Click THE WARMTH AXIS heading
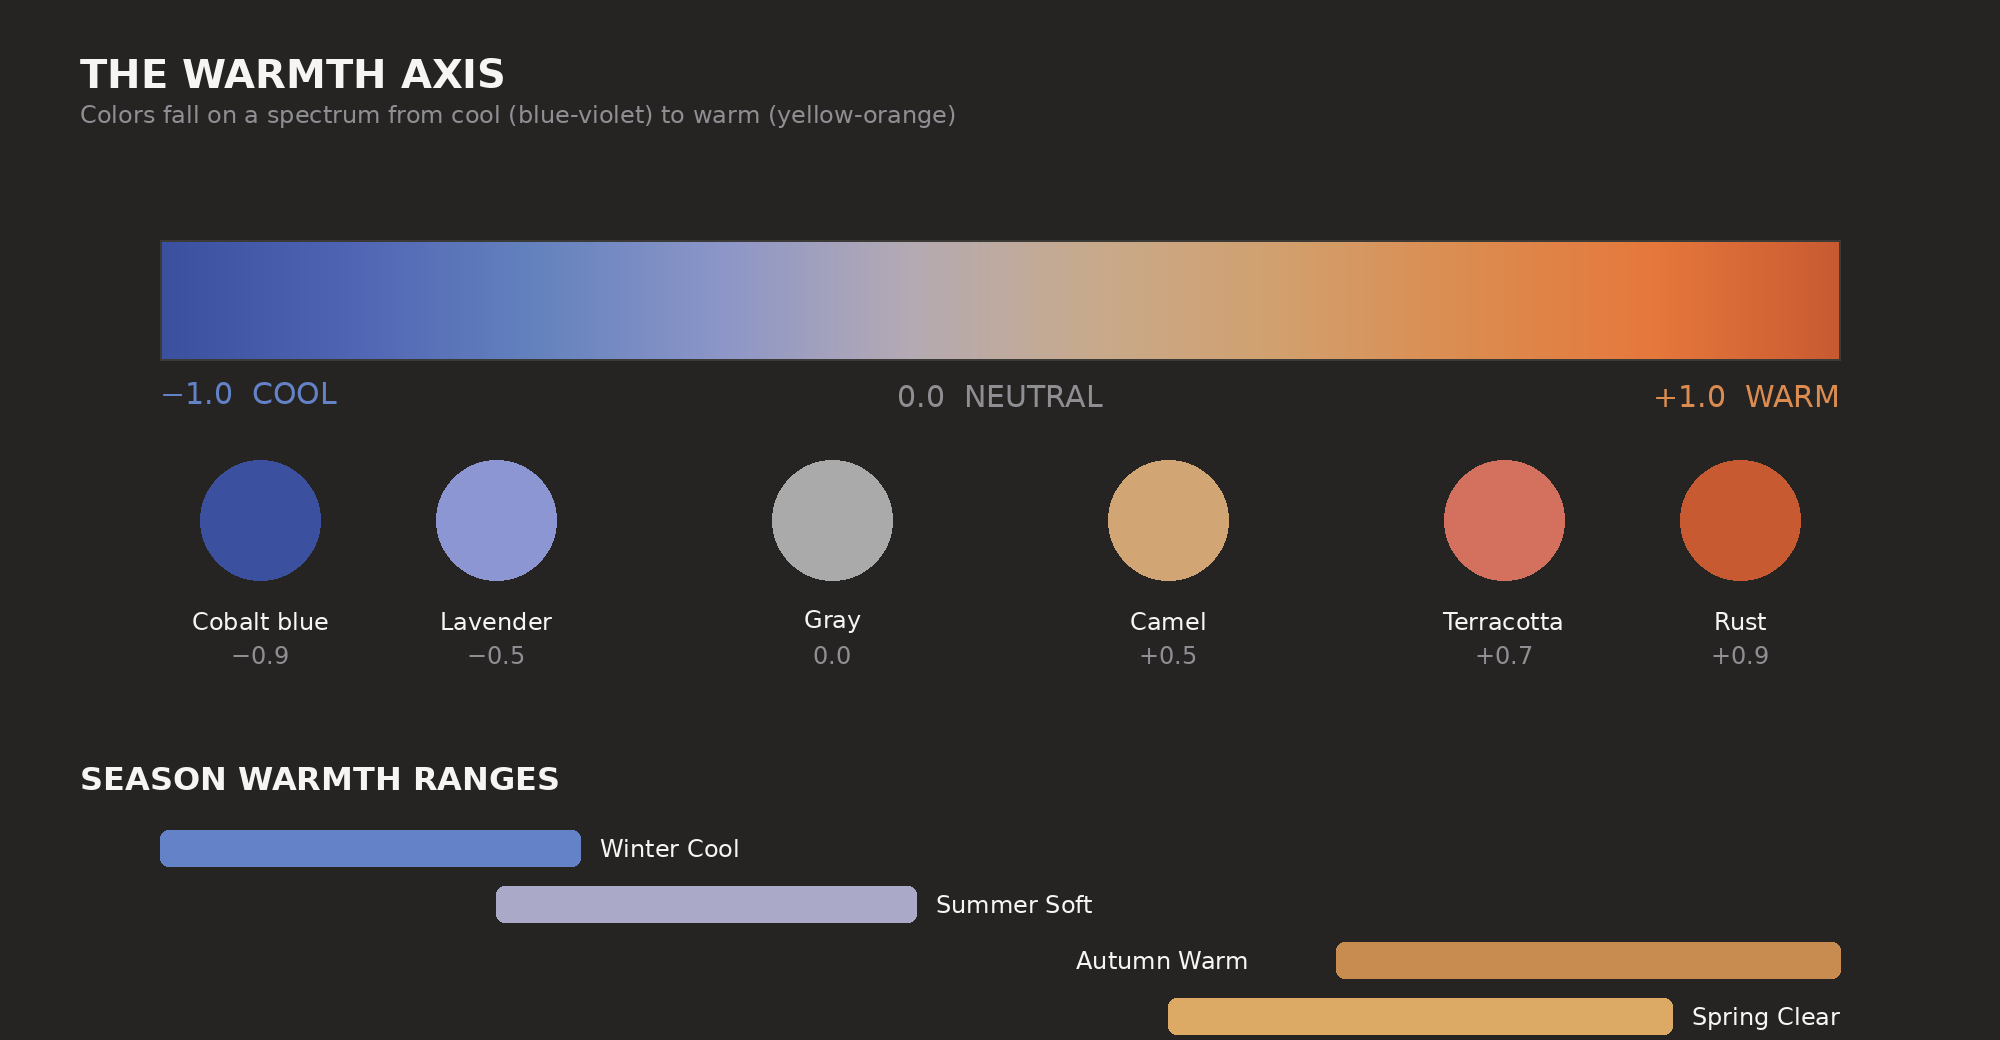Image resolution: width=2000 pixels, height=1040 pixels. [x=293, y=73]
